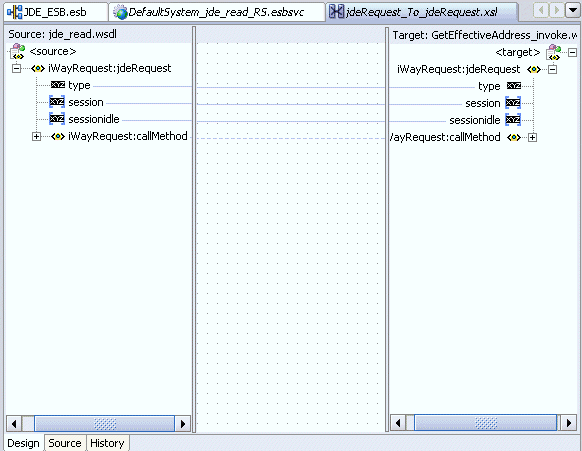
Task: Click the XSL mapper icon on jdeRequest tab
Action: tap(336, 12)
